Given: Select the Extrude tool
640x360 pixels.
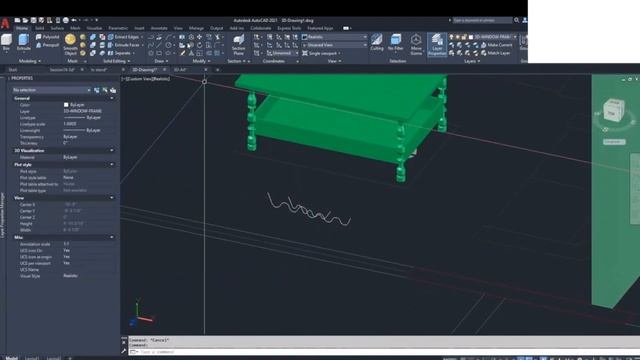Looking at the screenshot, I should point(24,42).
